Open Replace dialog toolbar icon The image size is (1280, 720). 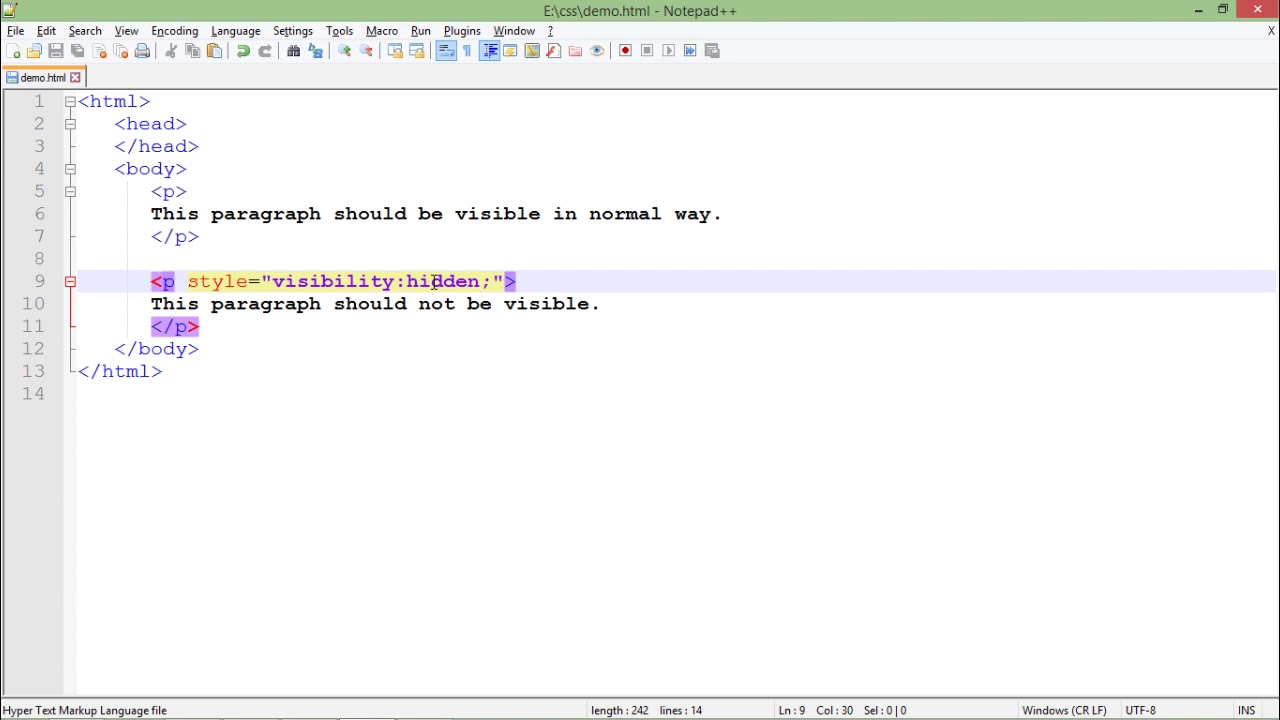pos(315,51)
